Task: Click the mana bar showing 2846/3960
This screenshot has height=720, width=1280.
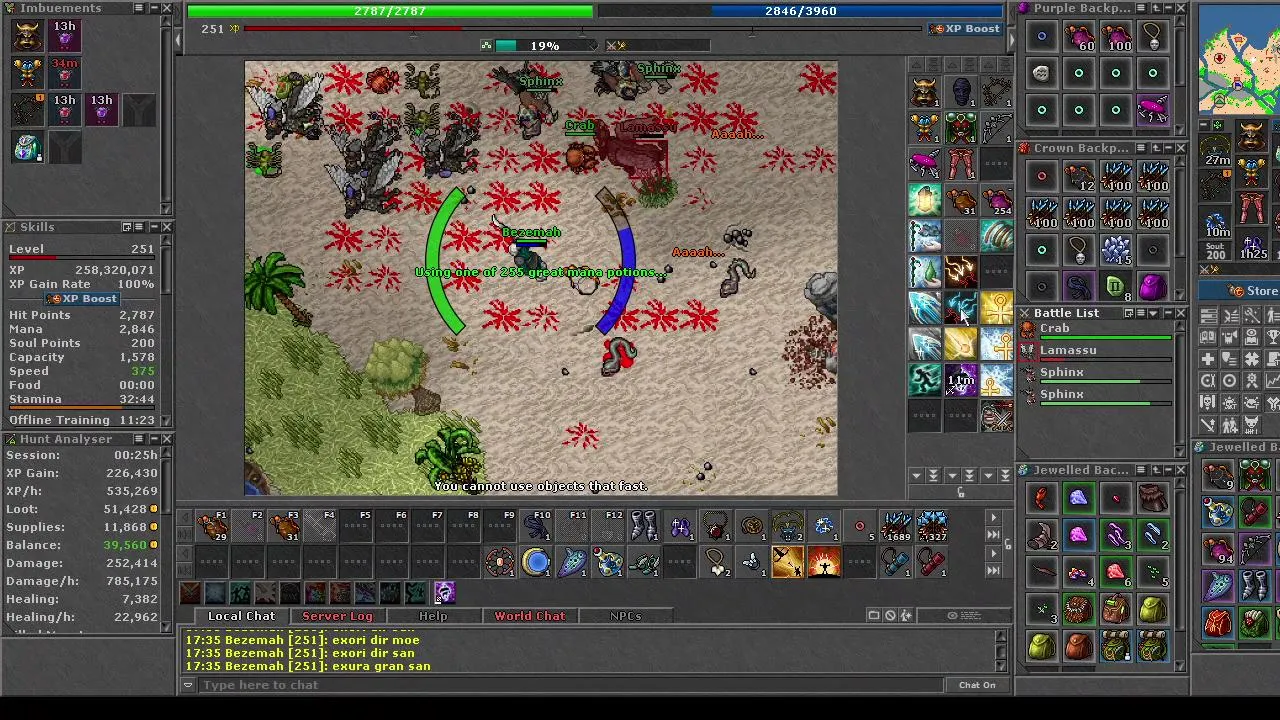Action: (802, 11)
